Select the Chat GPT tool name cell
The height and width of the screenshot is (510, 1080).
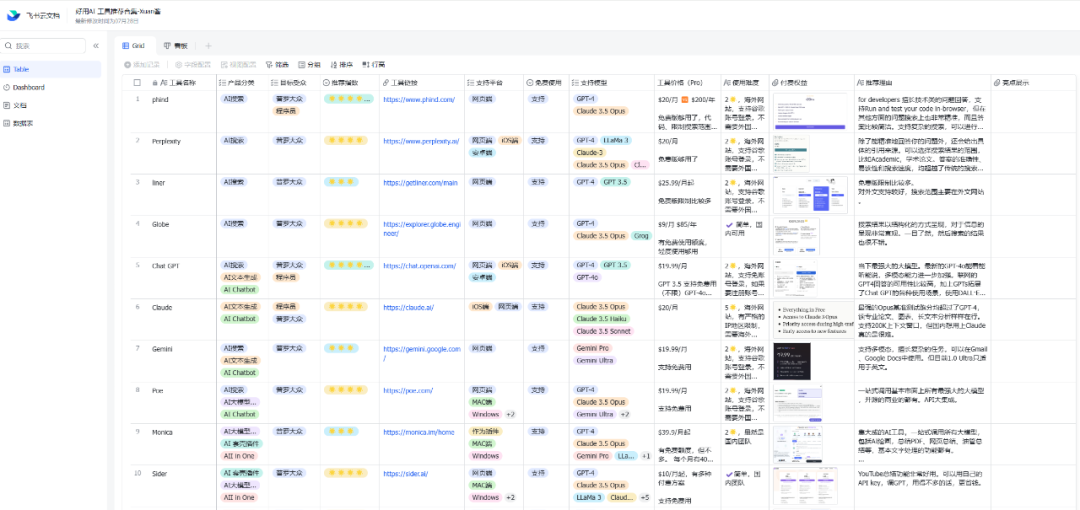point(182,278)
